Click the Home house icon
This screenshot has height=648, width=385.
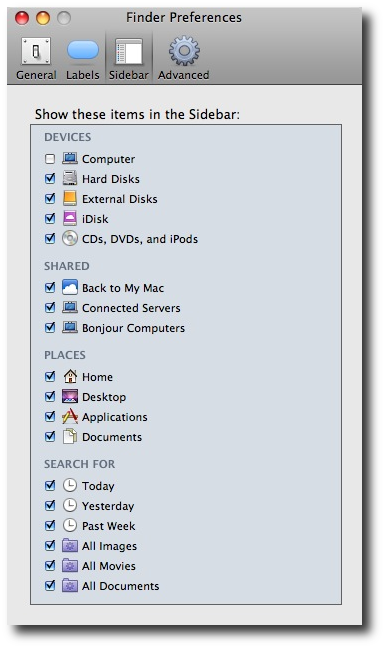tap(70, 376)
